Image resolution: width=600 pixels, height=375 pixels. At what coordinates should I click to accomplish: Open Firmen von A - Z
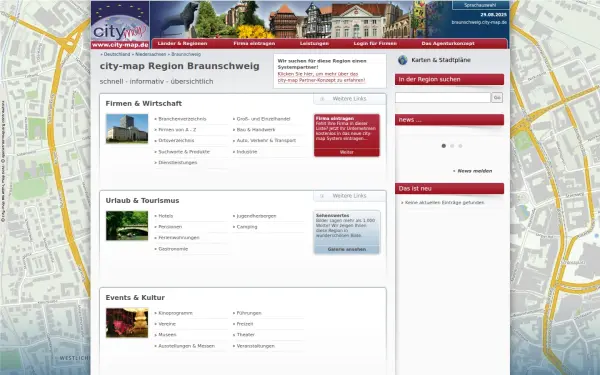(177, 130)
